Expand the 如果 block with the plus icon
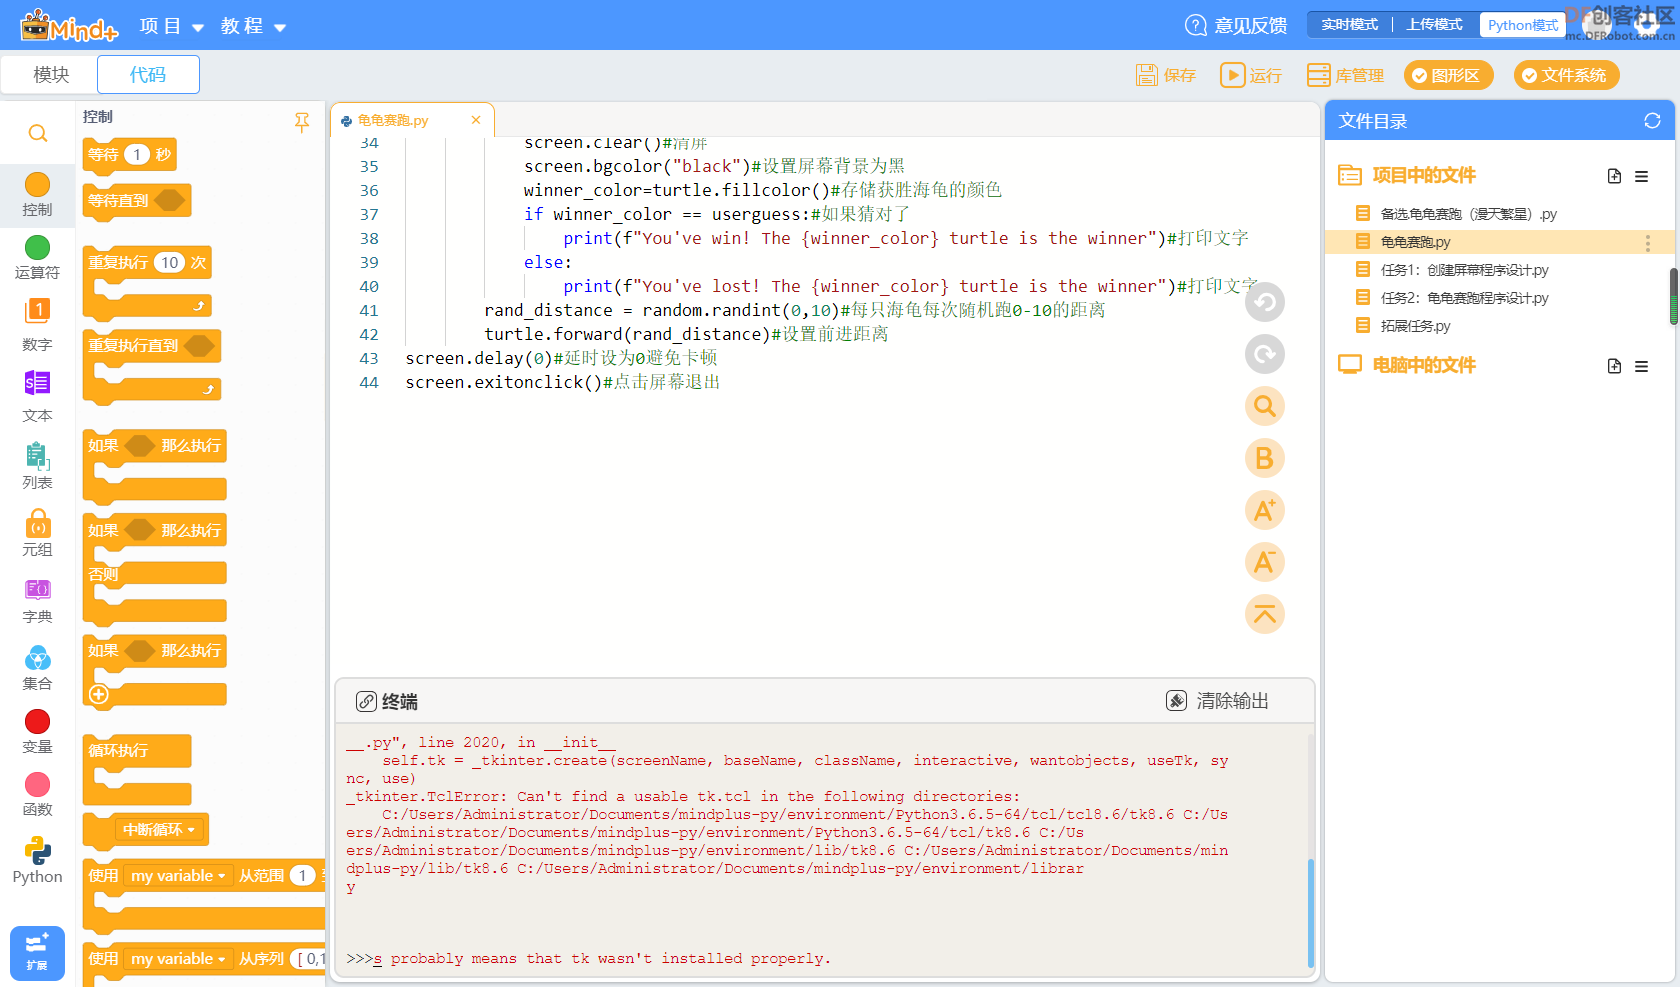Viewport: 1680px width, 987px height. (x=99, y=694)
